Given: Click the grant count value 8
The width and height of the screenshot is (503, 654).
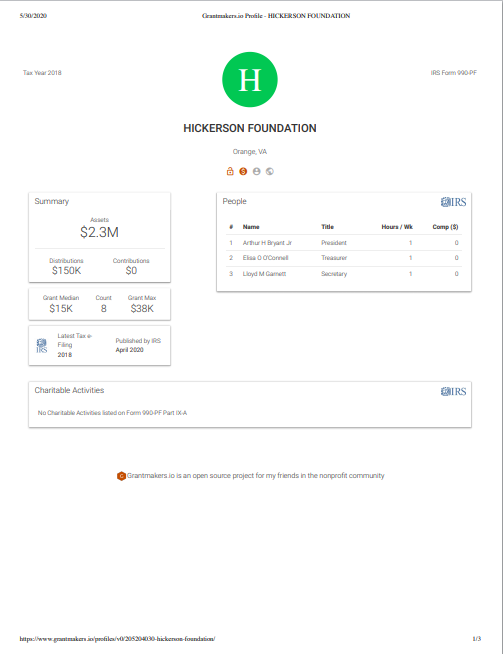Looking at the screenshot, I should point(103,308).
